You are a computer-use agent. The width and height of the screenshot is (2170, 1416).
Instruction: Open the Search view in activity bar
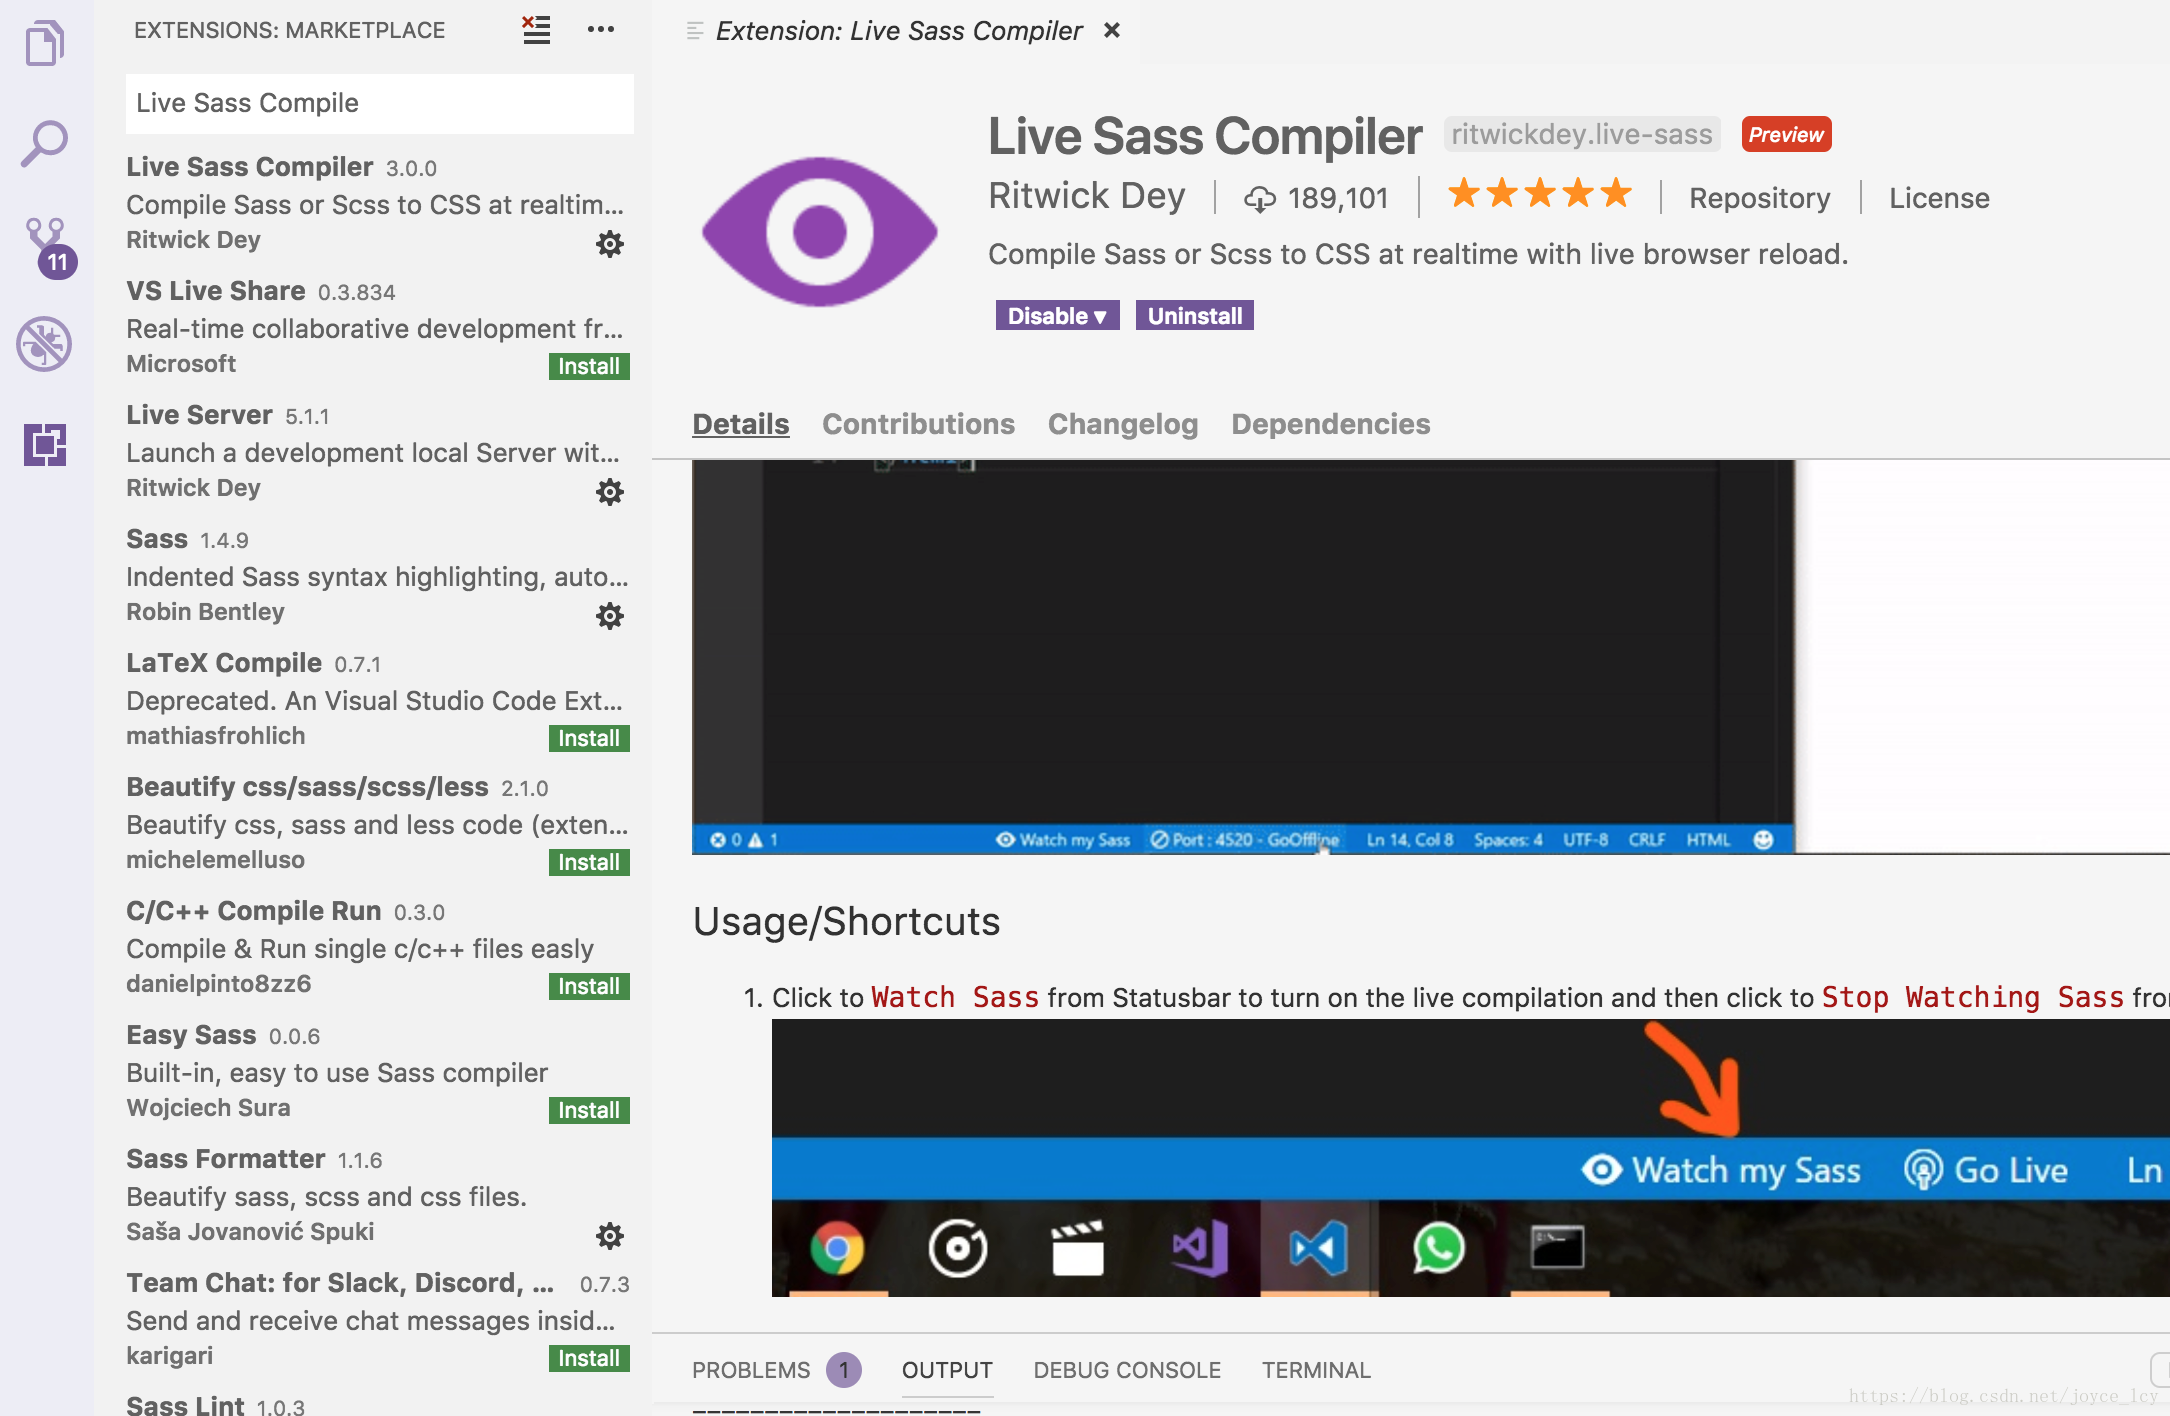[x=45, y=144]
